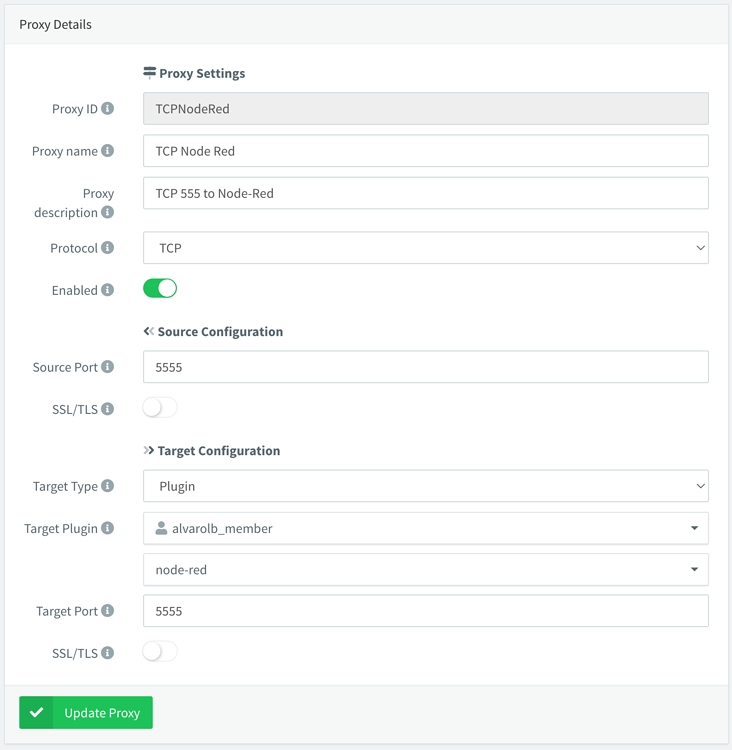Click the info icon next to Proxy ID

[x=107, y=109]
